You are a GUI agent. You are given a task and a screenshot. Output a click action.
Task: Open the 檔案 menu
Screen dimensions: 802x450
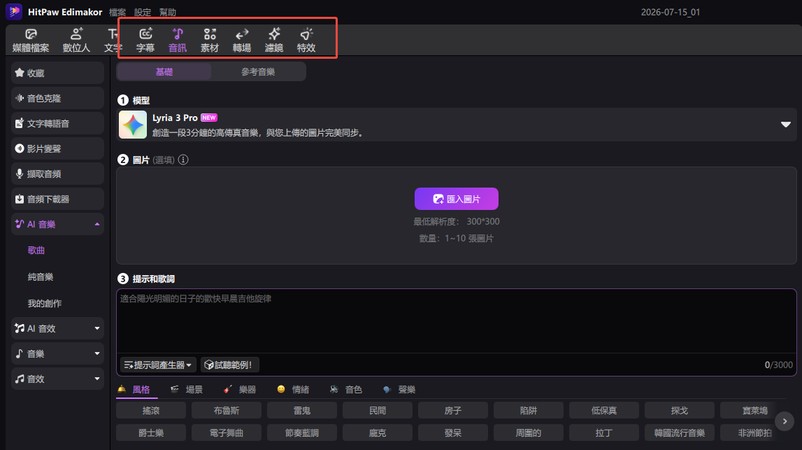coord(117,12)
